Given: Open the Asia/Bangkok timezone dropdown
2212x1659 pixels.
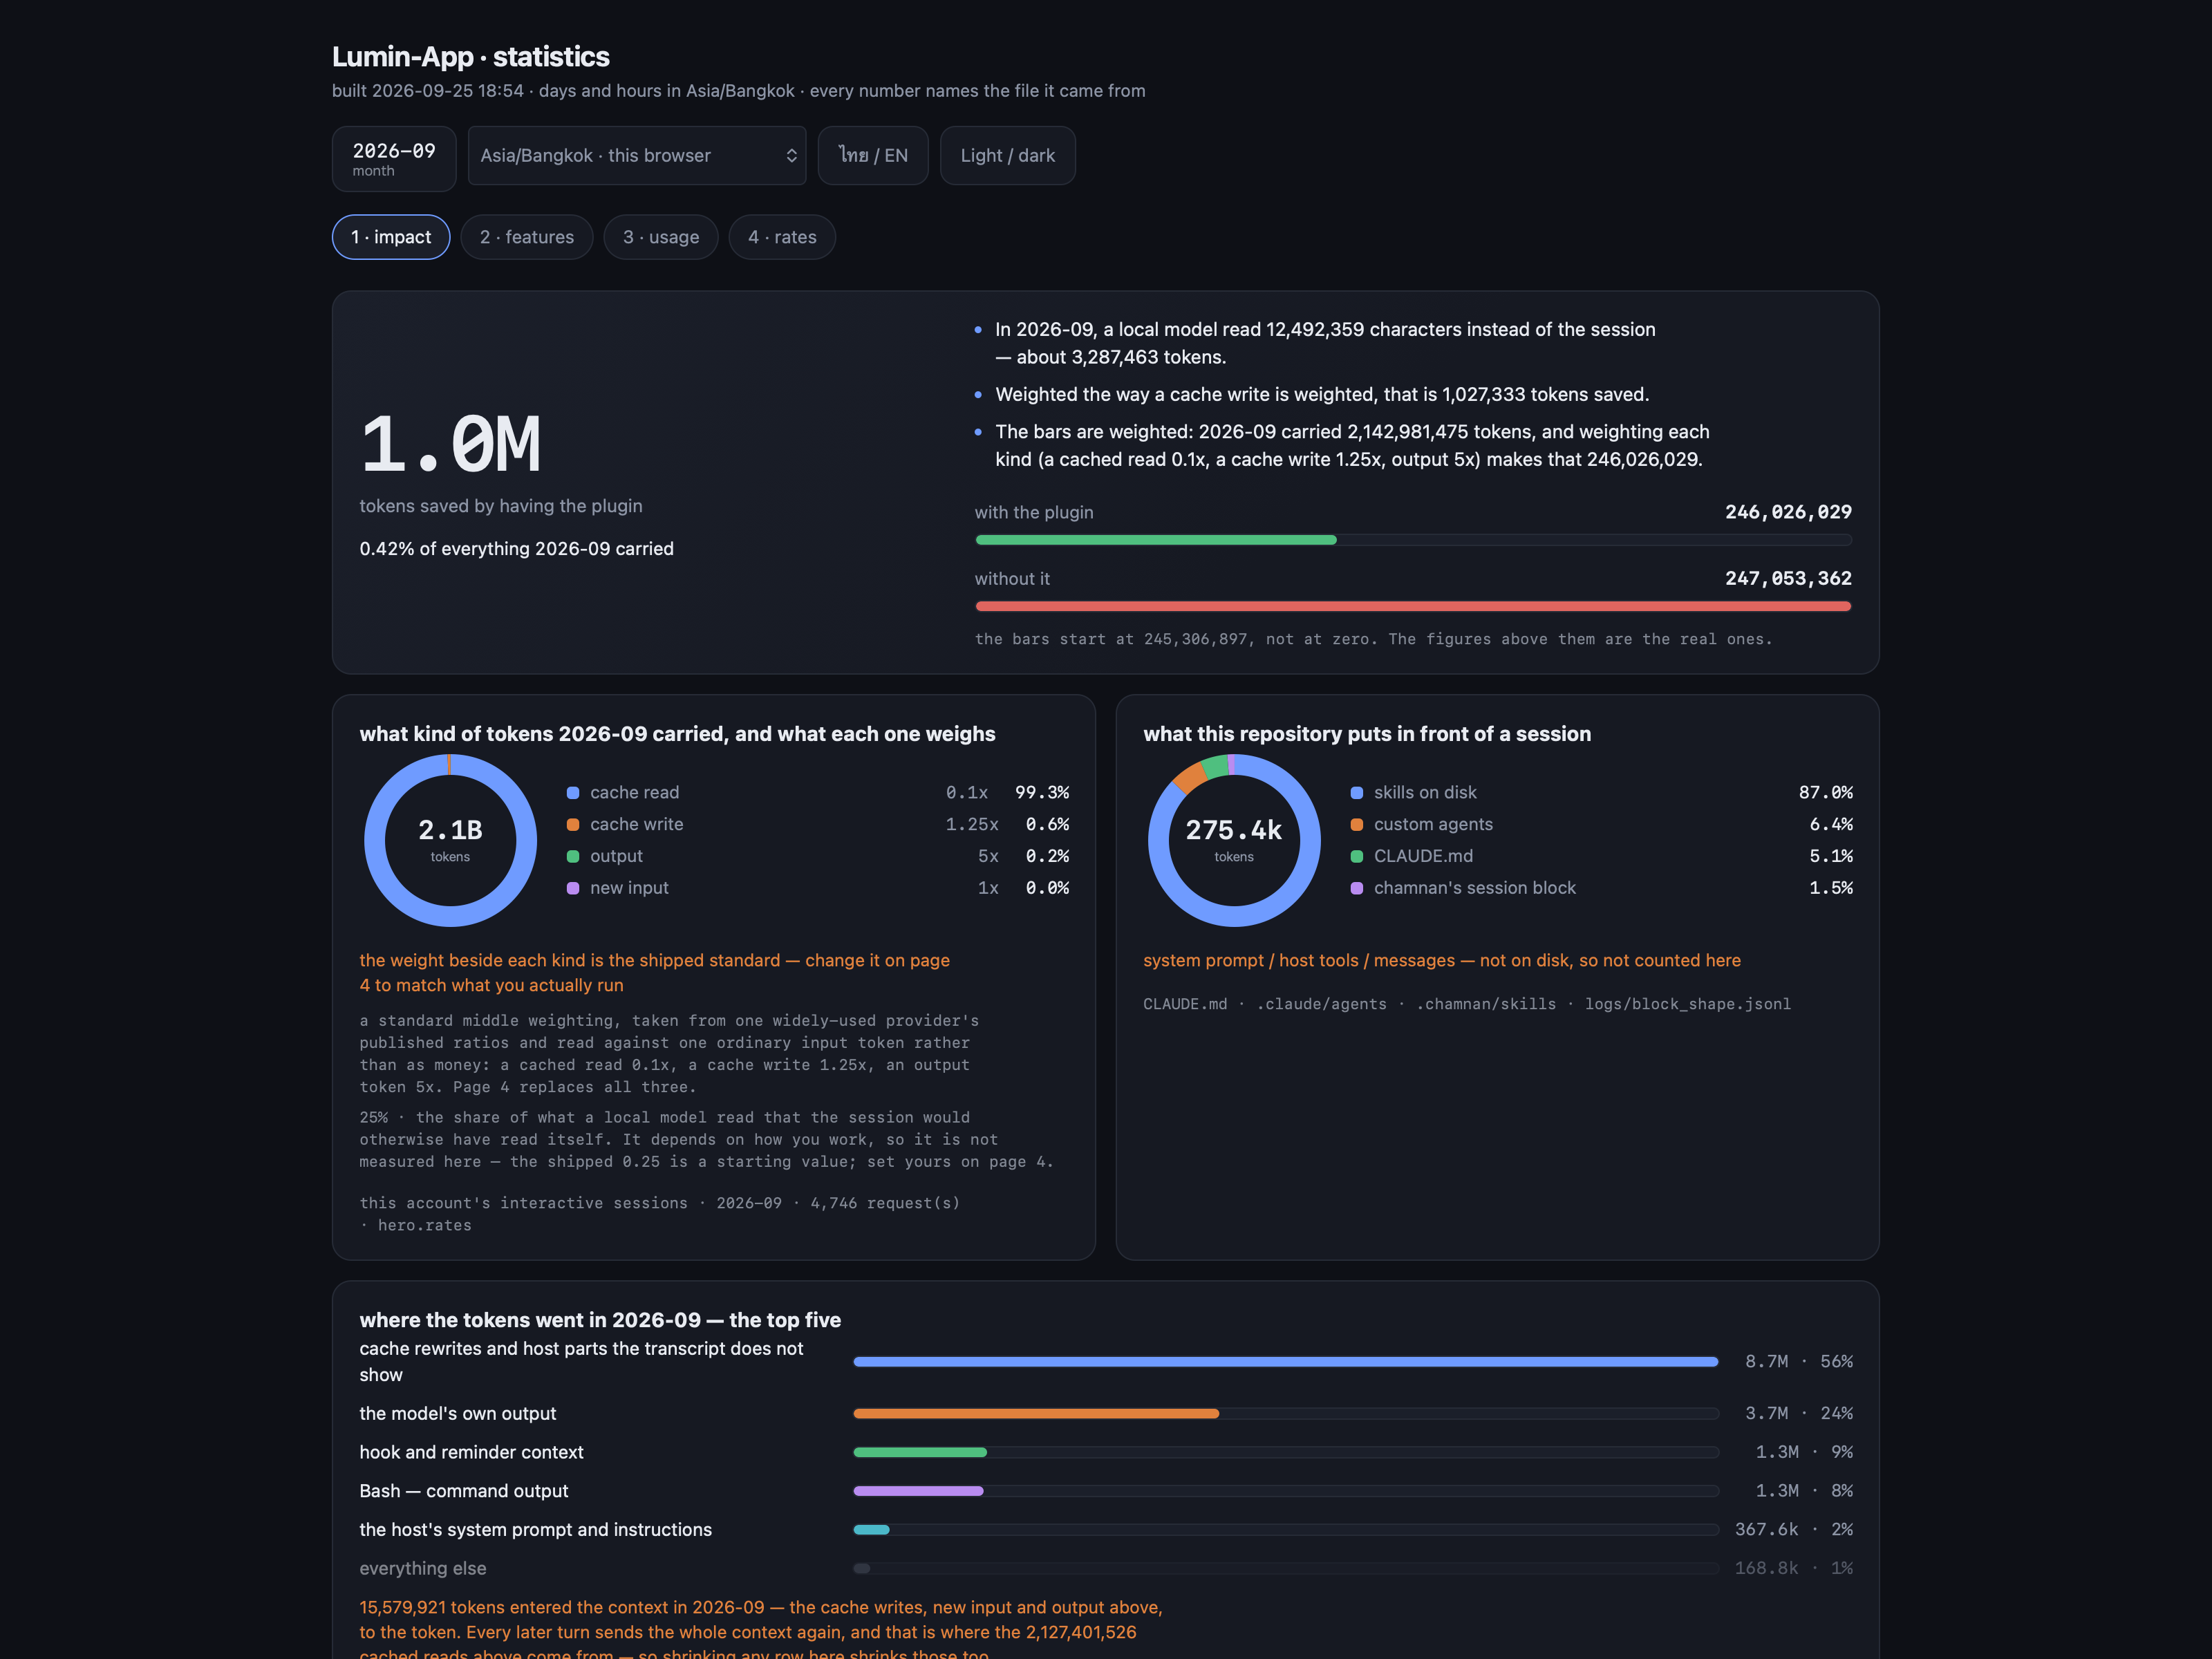Looking at the screenshot, I should coord(637,155).
